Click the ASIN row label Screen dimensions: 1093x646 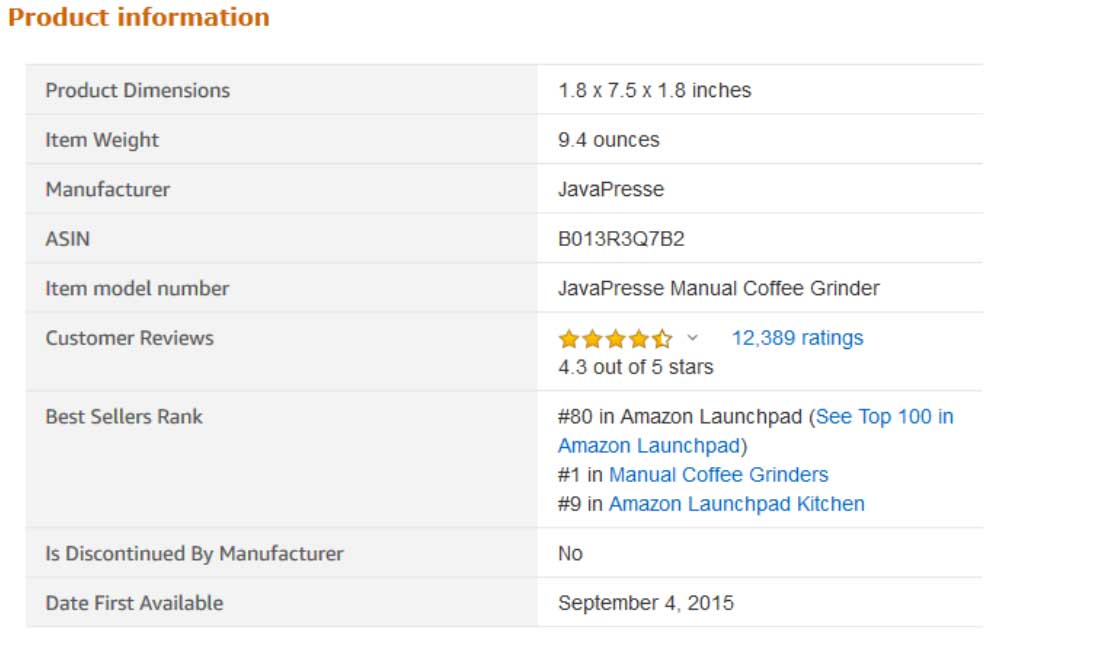tap(67, 239)
